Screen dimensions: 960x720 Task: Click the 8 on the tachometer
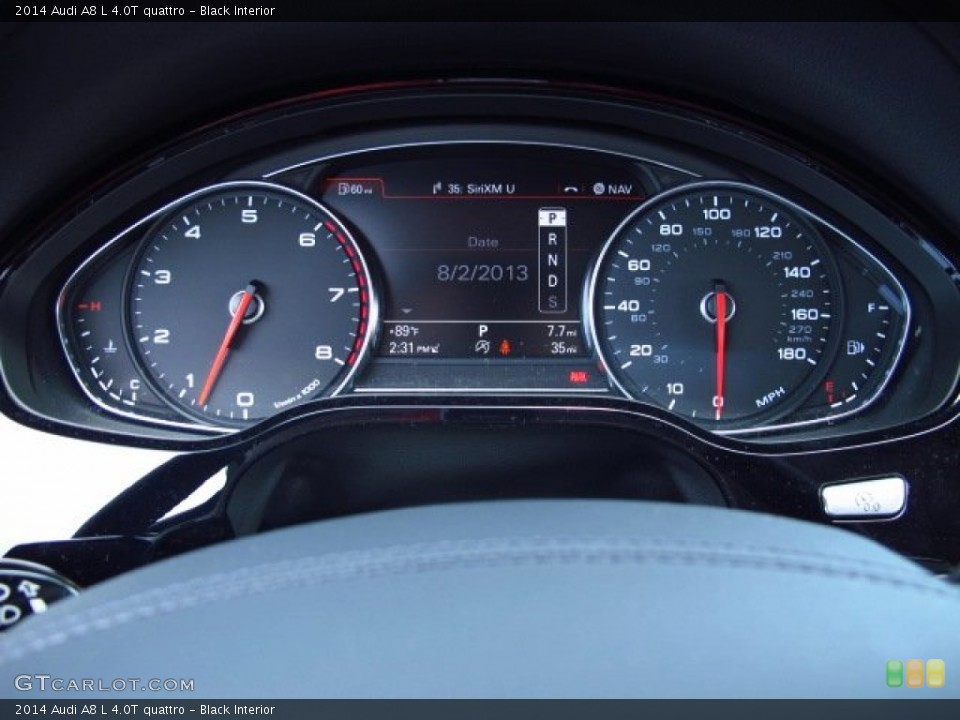coord(323,352)
